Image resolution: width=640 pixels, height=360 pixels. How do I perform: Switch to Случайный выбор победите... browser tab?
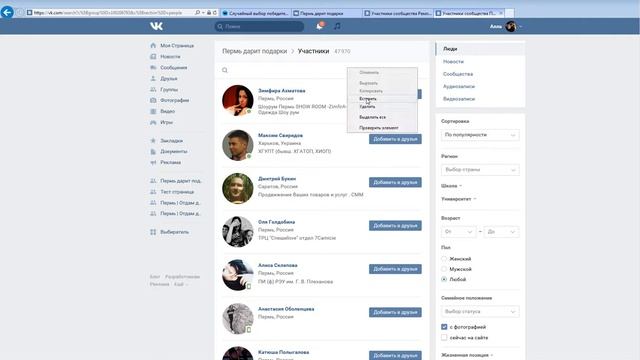256,13
